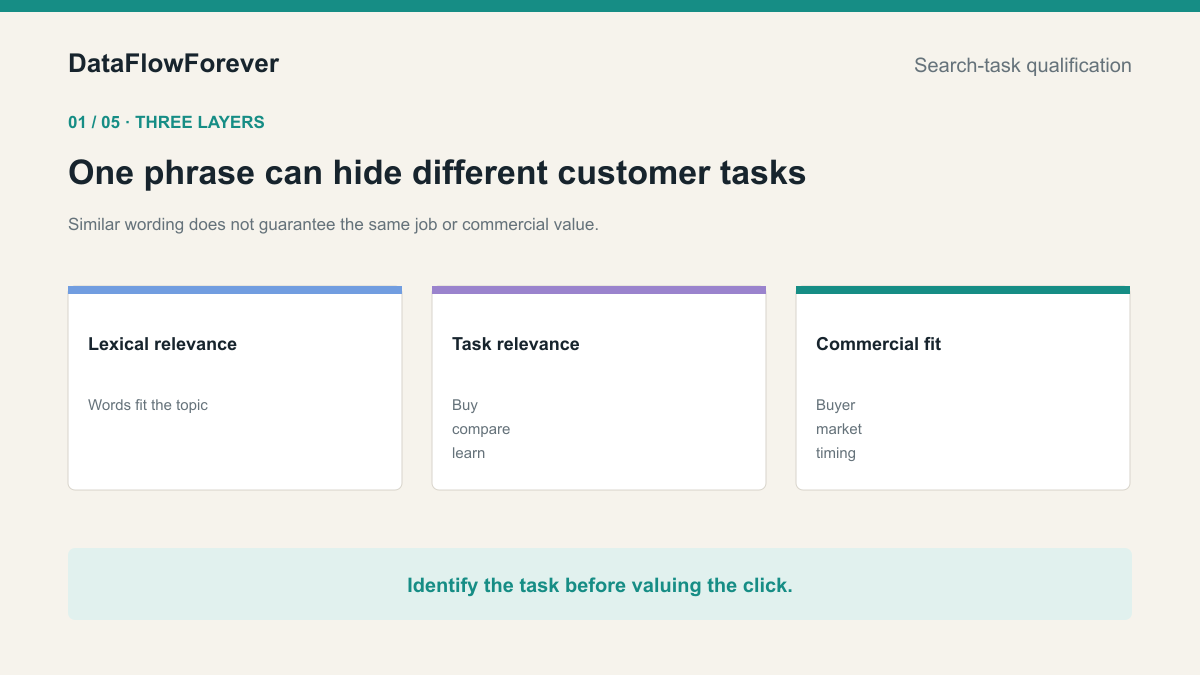Select the 01 / 05 · THREE LAYERS step label
Image resolution: width=1200 pixels, height=675 pixels.
click(x=166, y=123)
